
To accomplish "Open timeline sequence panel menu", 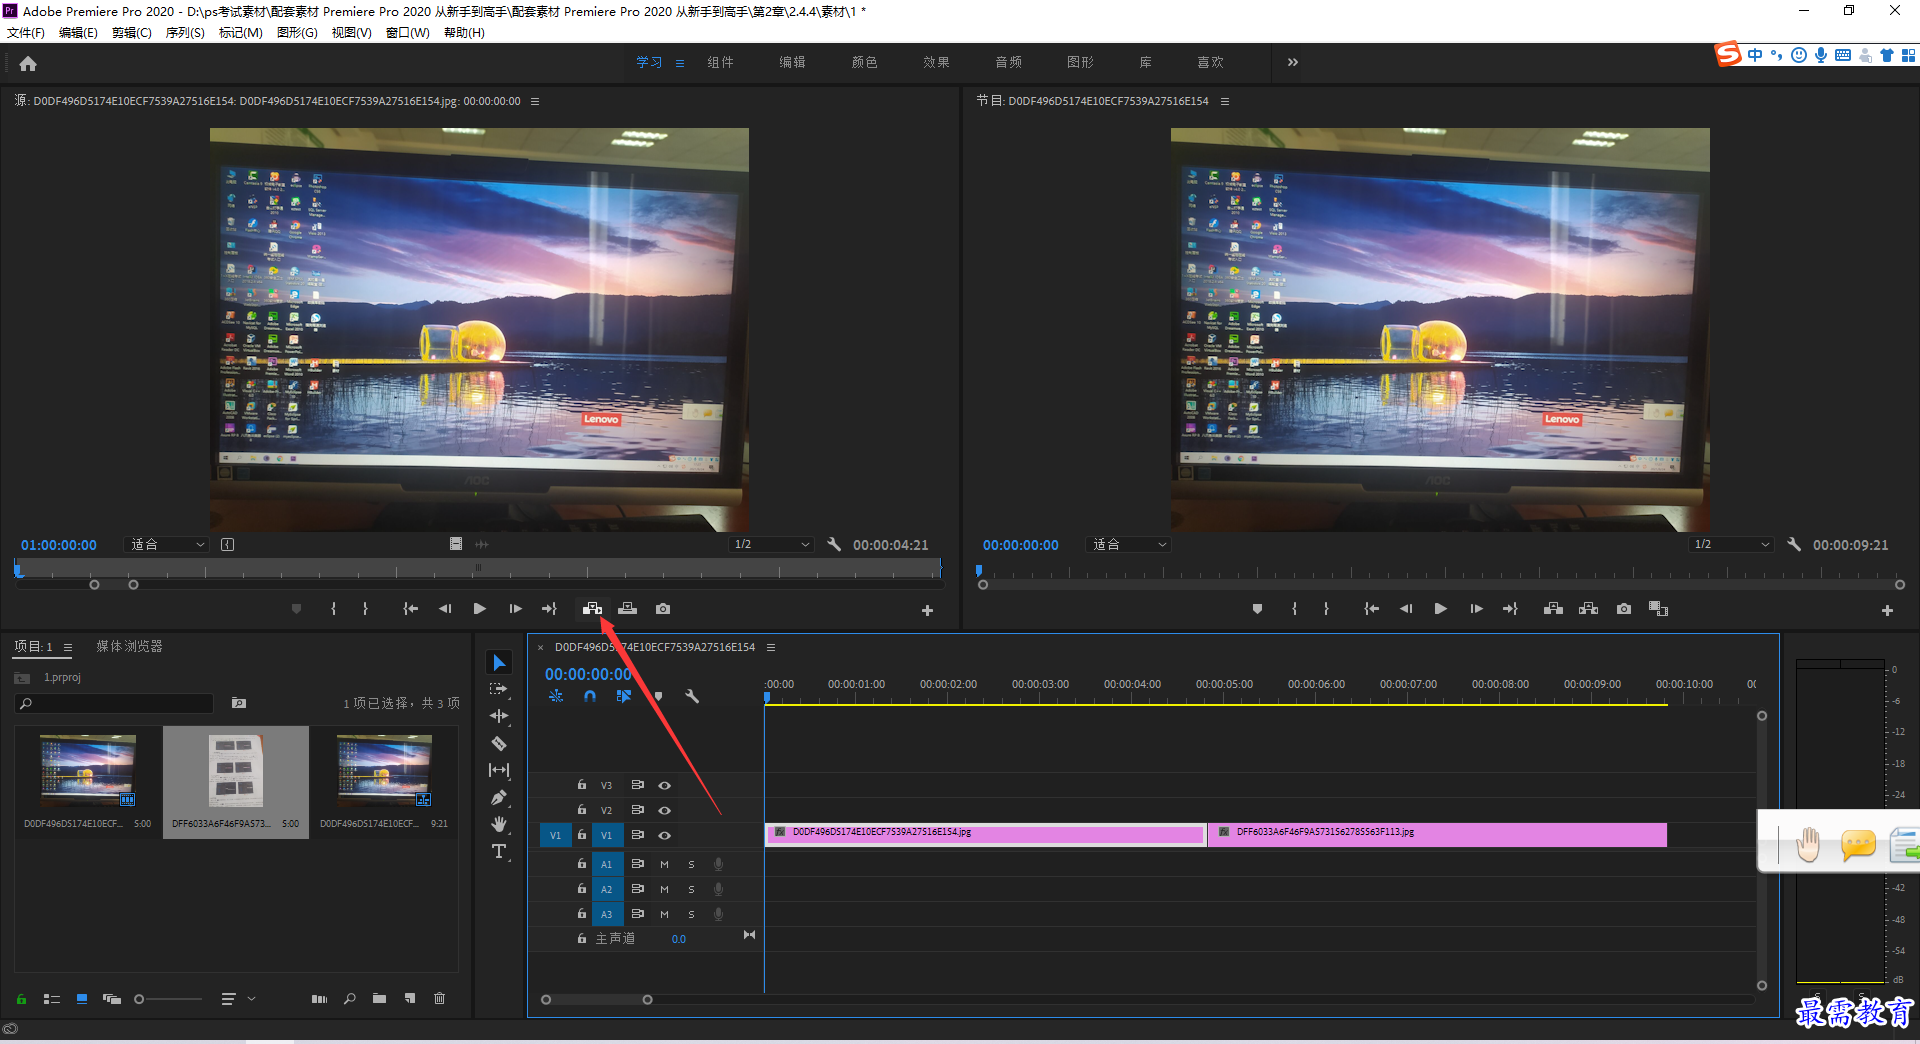I will point(771,647).
